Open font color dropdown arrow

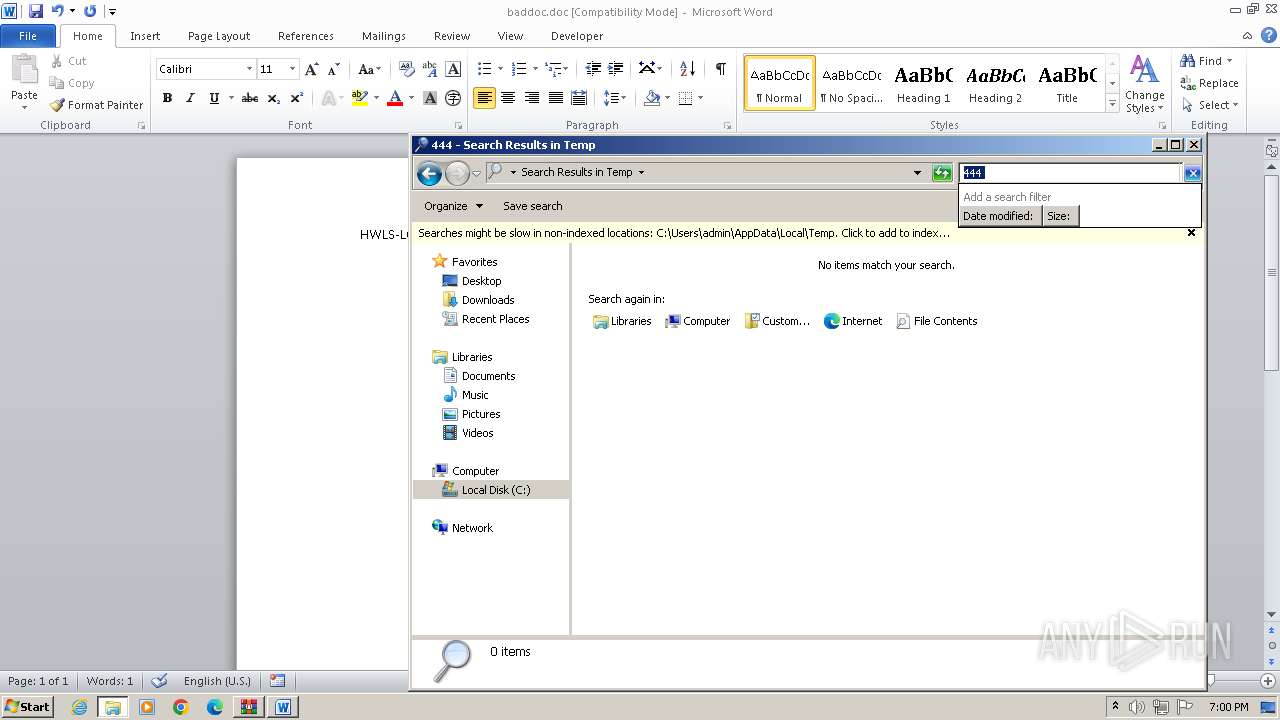[x=411, y=98]
